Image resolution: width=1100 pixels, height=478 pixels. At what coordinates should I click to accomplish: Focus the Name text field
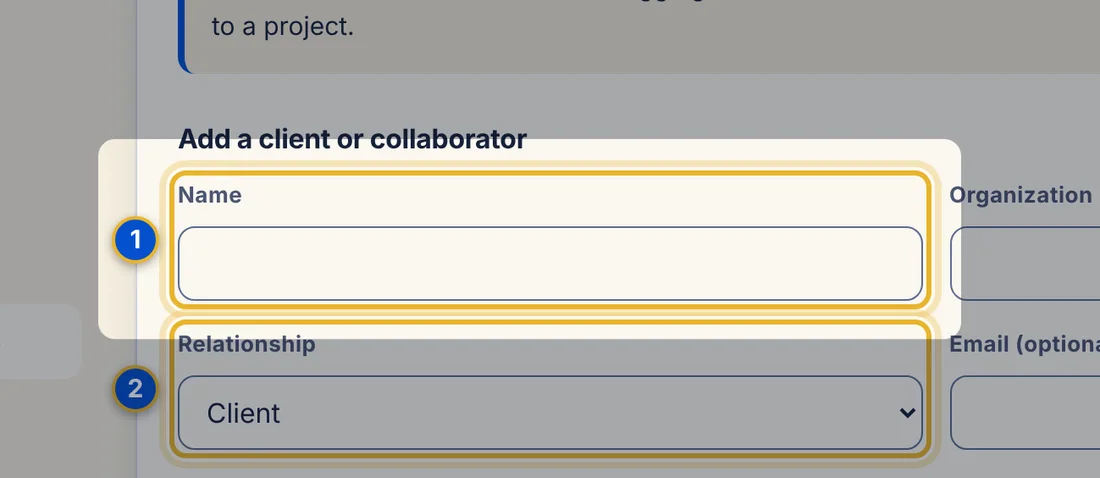click(550, 263)
